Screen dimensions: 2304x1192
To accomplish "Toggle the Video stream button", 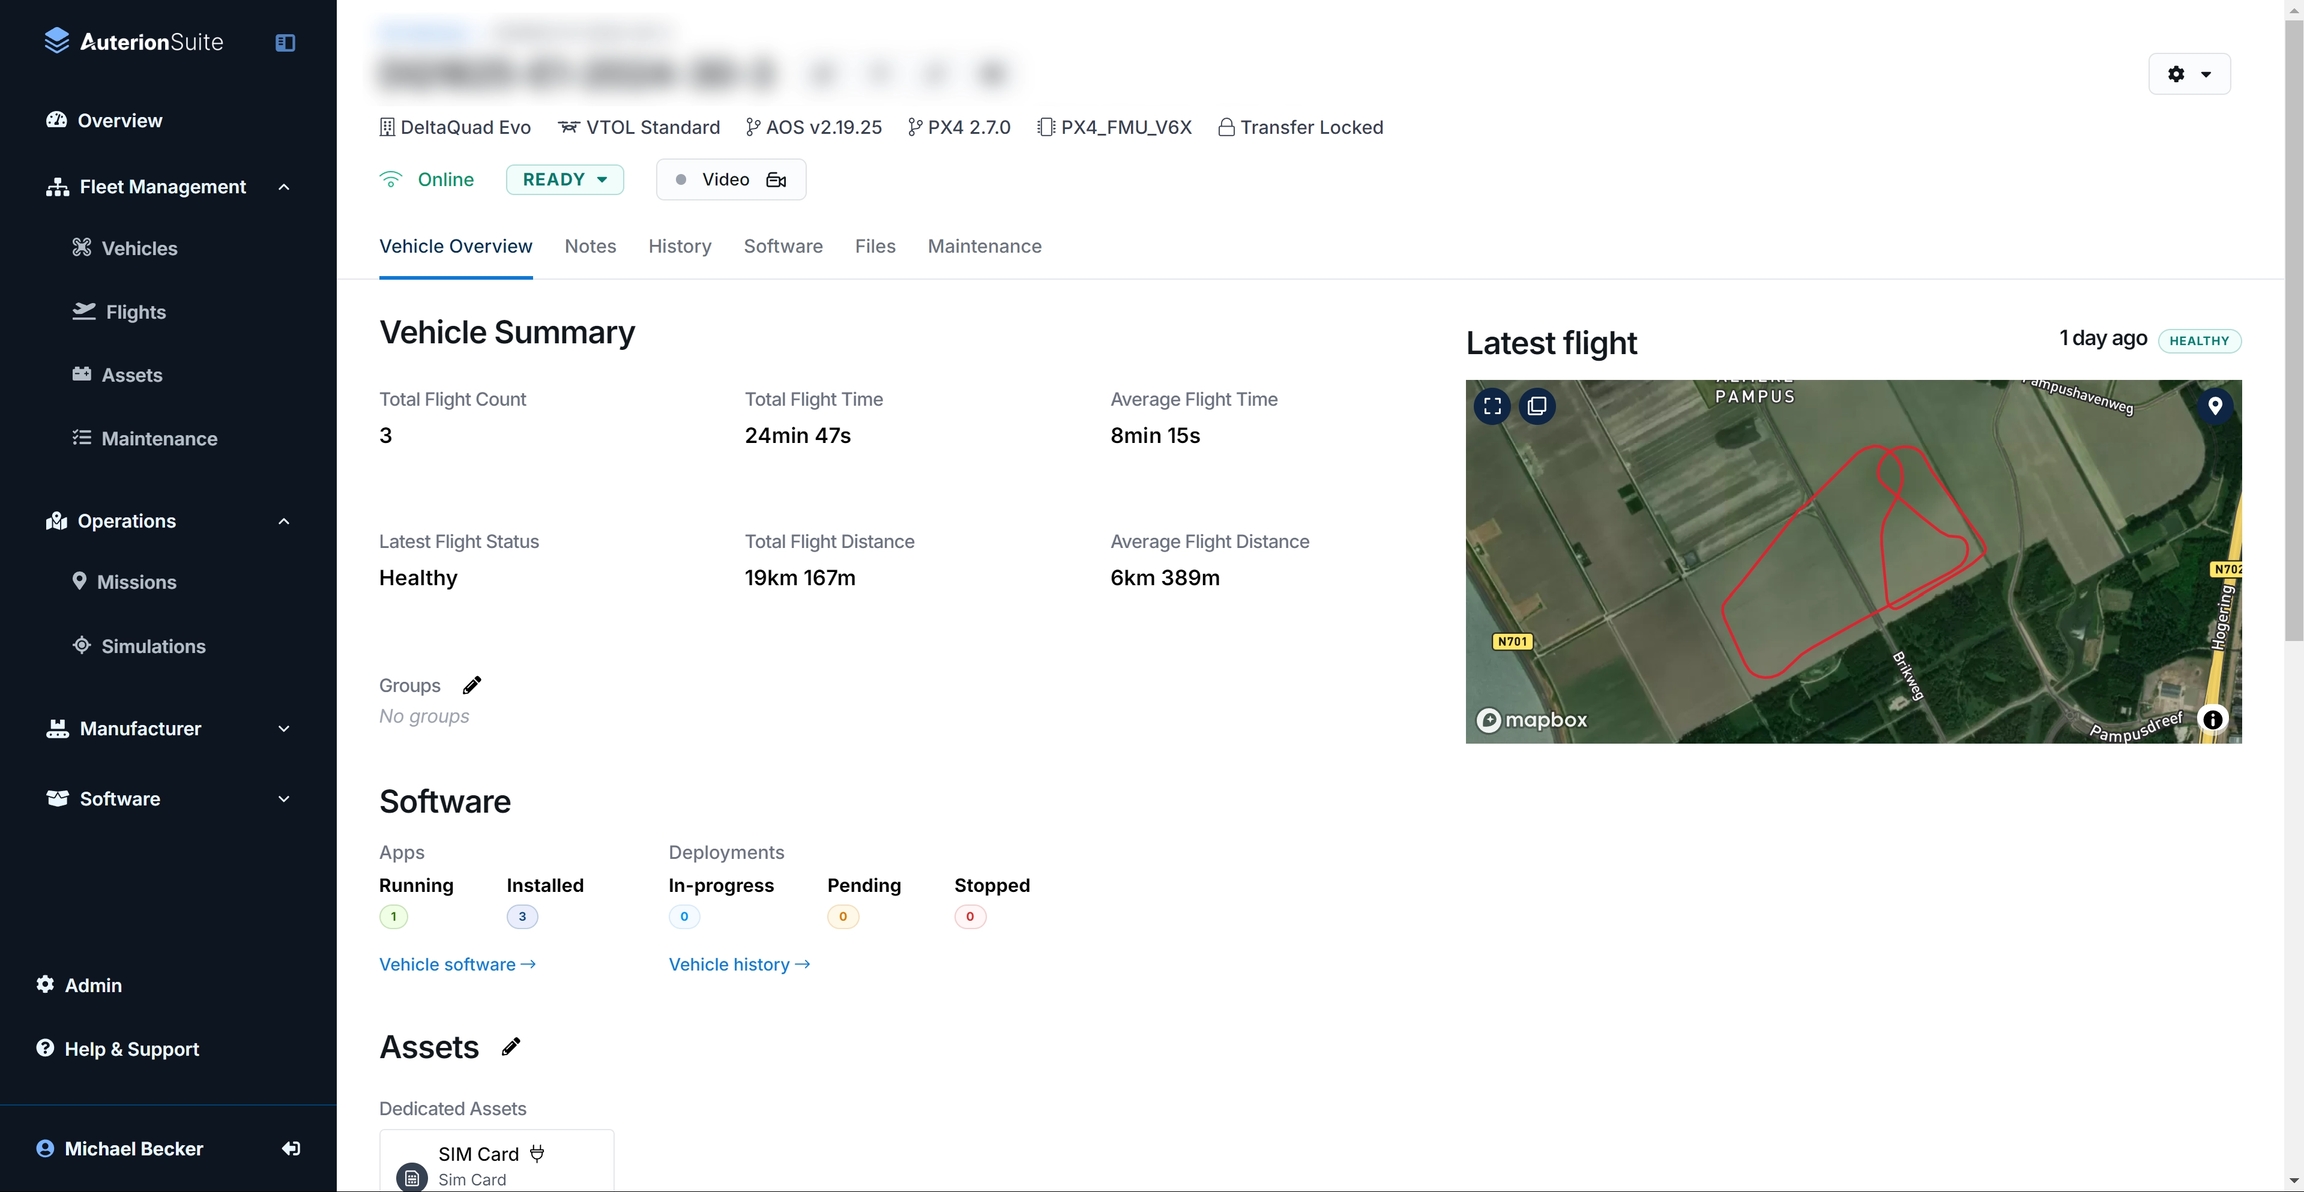I will [x=731, y=180].
